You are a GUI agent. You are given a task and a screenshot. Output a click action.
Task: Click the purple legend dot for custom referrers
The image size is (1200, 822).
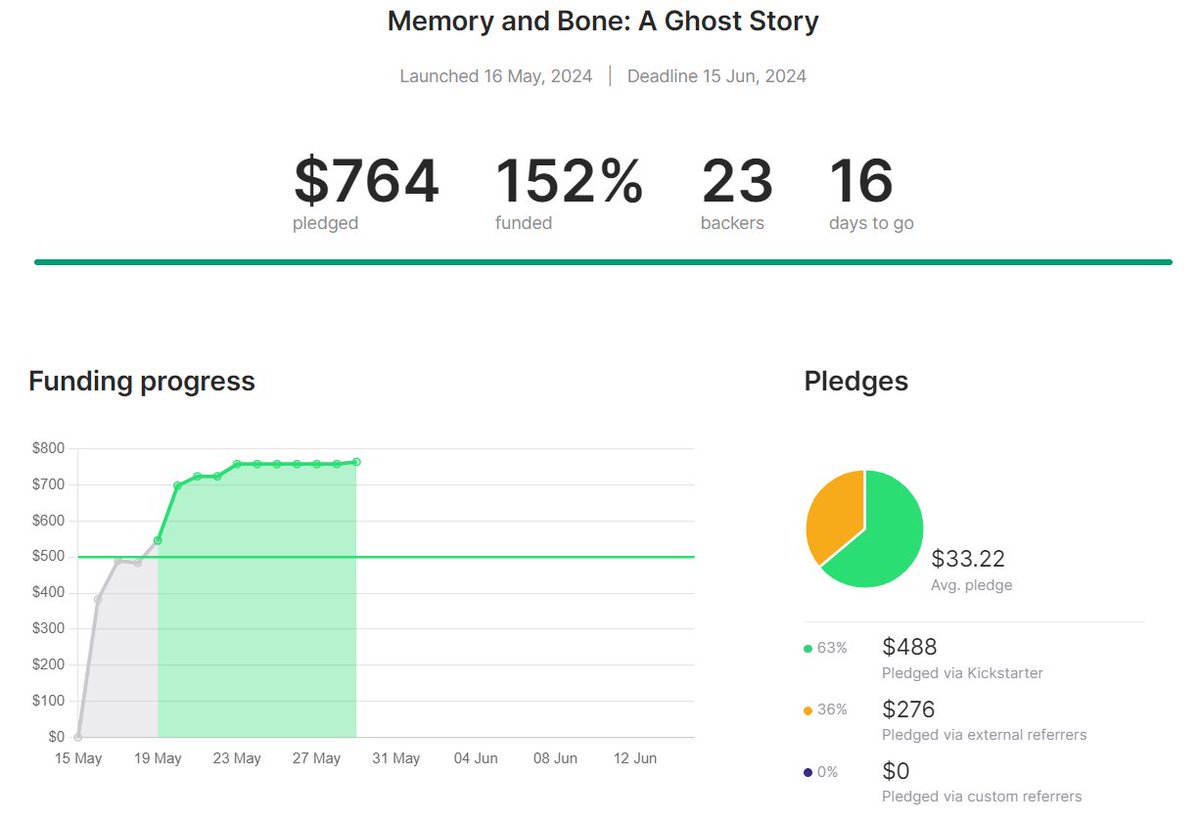[808, 772]
